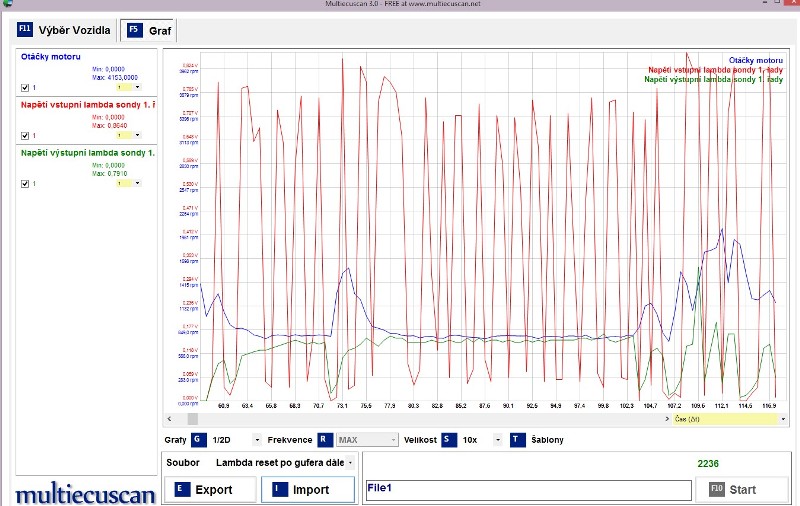This screenshot has height=506, width=800.
Task: Click the graph horizontal scrollbar thumb
Action: [193, 419]
